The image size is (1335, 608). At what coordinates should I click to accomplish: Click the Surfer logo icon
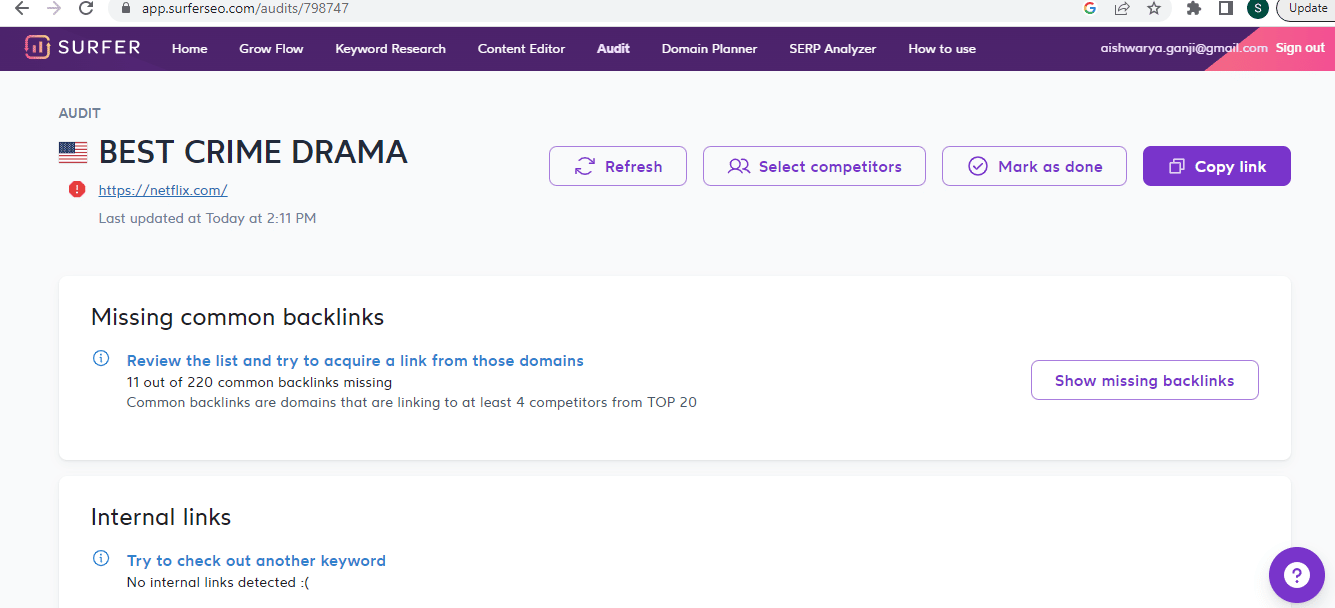point(38,47)
